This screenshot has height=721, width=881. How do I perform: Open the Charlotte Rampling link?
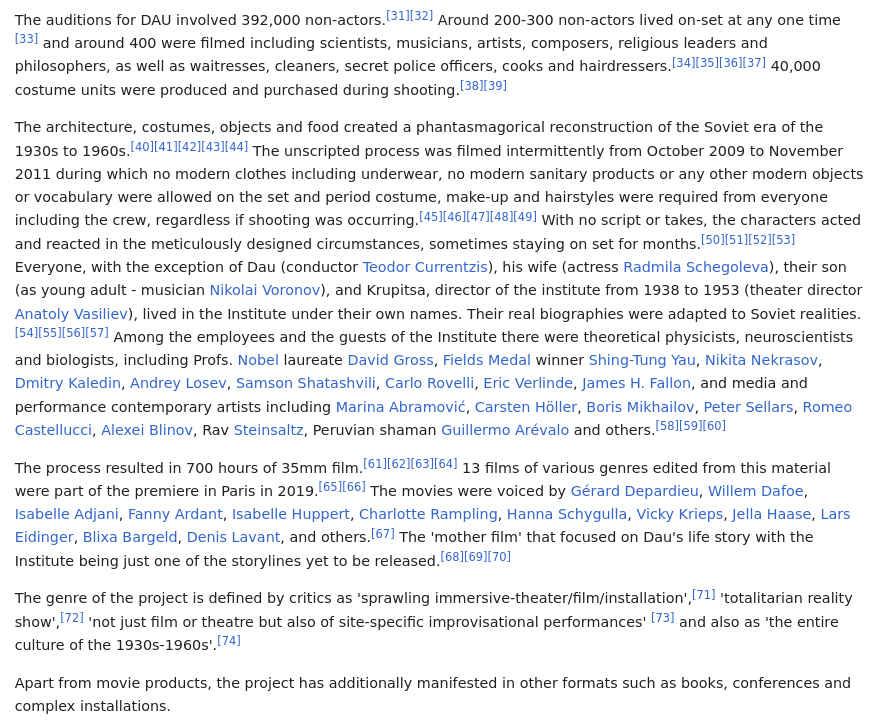pos(428,514)
